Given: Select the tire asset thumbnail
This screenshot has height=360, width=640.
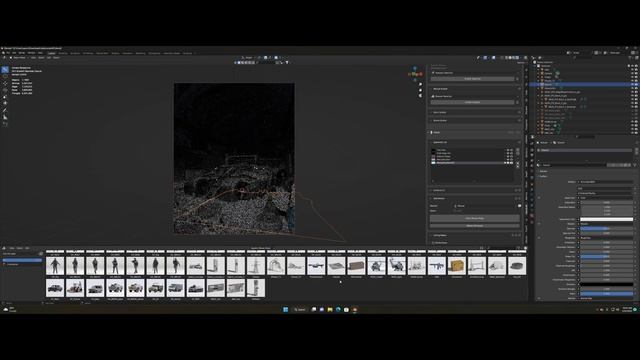Looking at the screenshot, I should pyautogui.click(x=517, y=266).
